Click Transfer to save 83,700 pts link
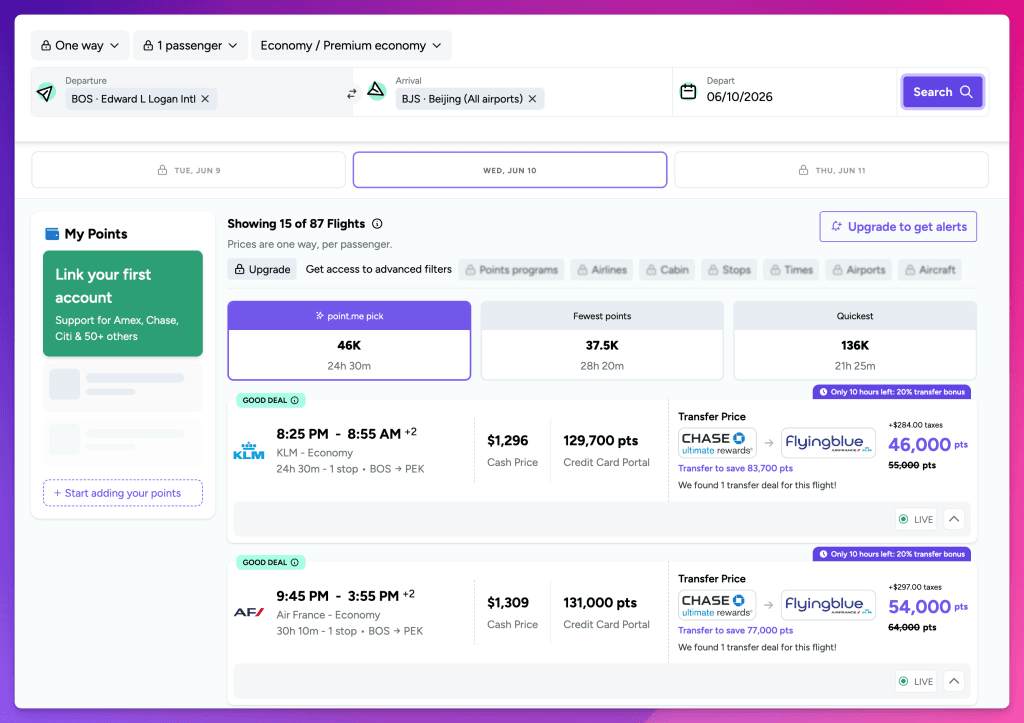This screenshot has height=723, width=1024. coord(735,468)
